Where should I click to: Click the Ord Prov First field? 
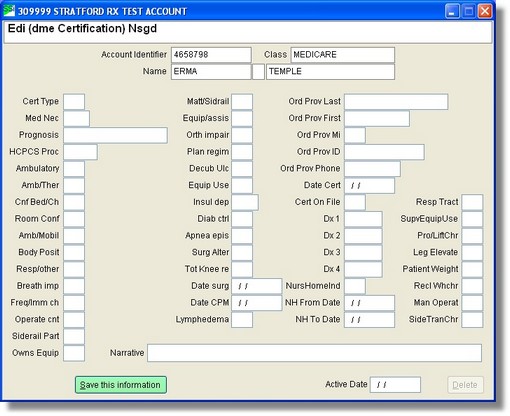click(x=377, y=118)
